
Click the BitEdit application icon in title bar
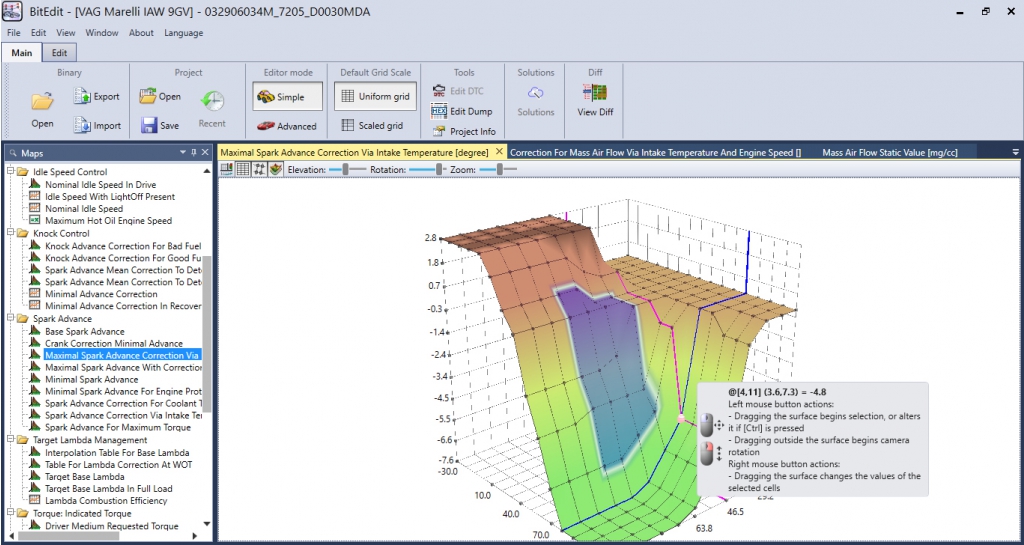pos(12,11)
